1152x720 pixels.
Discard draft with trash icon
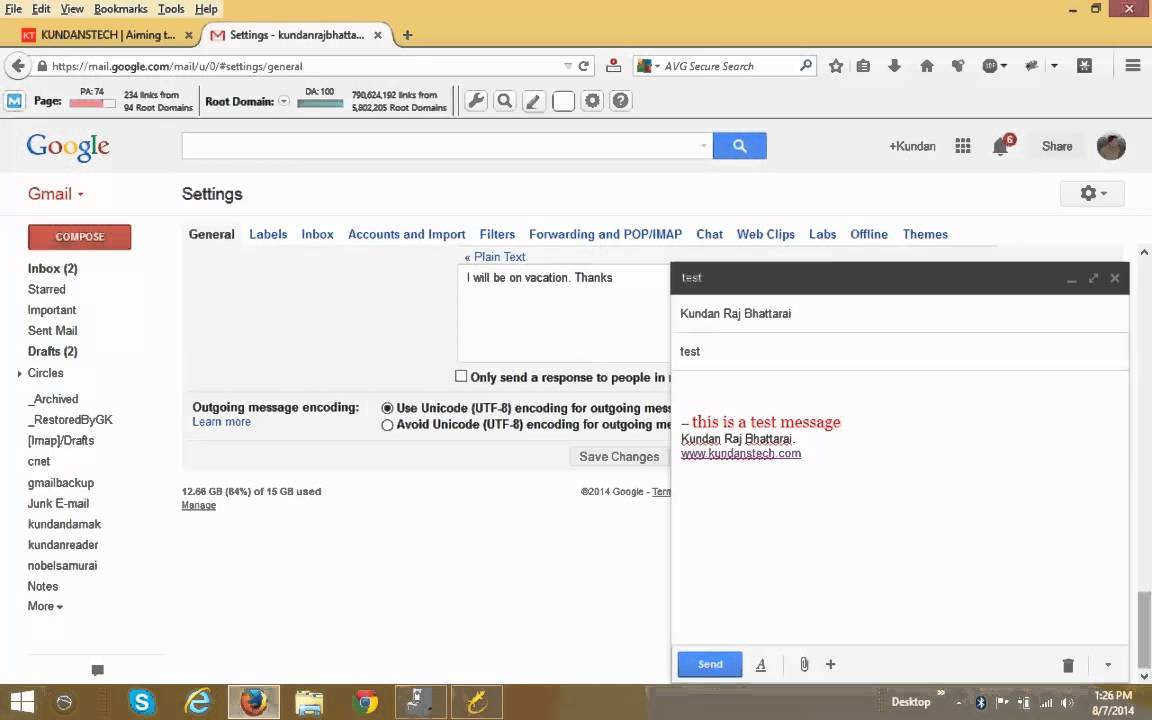(x=1068, y=665)
